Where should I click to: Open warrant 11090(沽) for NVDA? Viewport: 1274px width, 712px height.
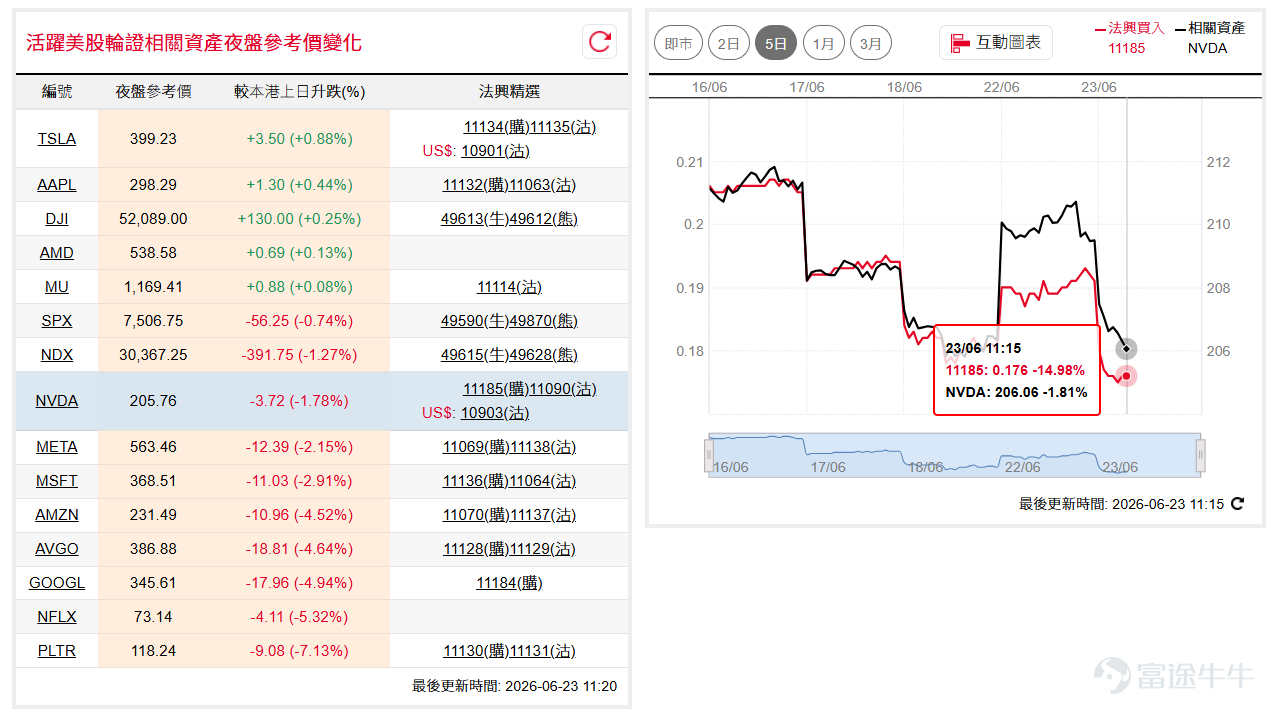[563, 389]
